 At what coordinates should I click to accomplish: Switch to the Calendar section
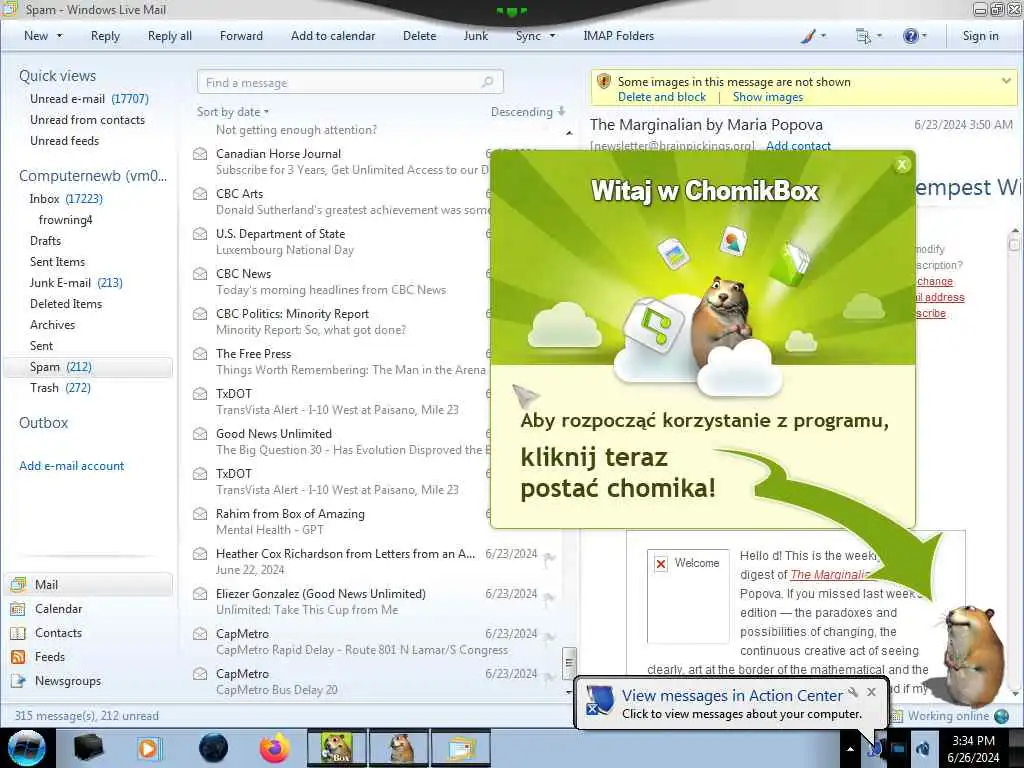(58, 609)
